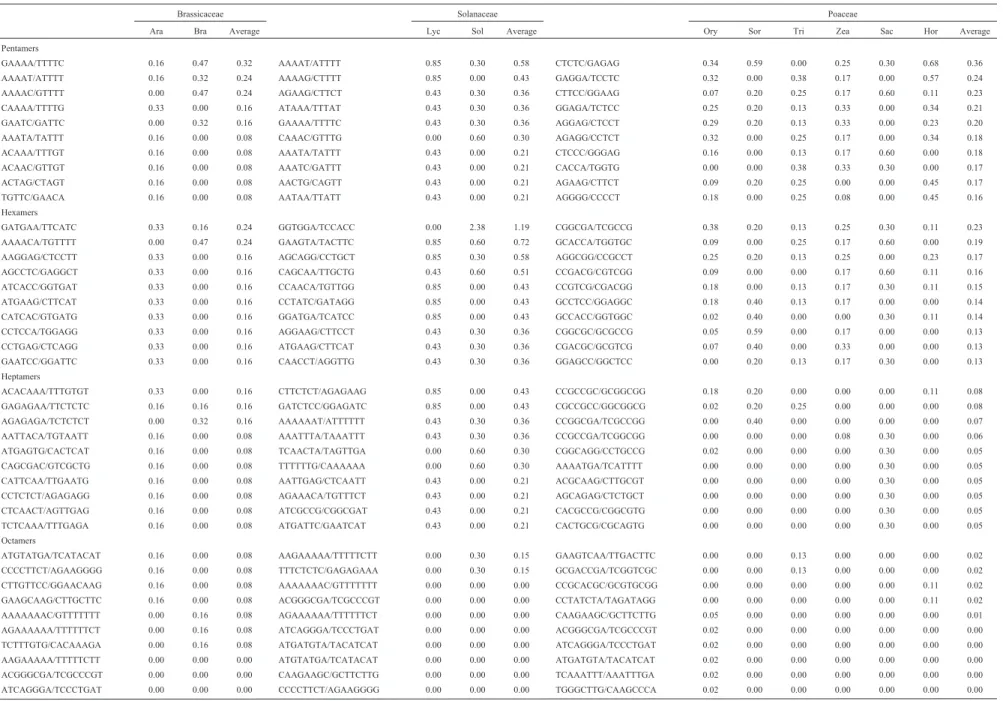This screenshot has width=1003, height=701.
Task: Select the TGGGCTTG/CAAGCCCA octamer cell
Action: pyautogui.click(x=606, y=690)
